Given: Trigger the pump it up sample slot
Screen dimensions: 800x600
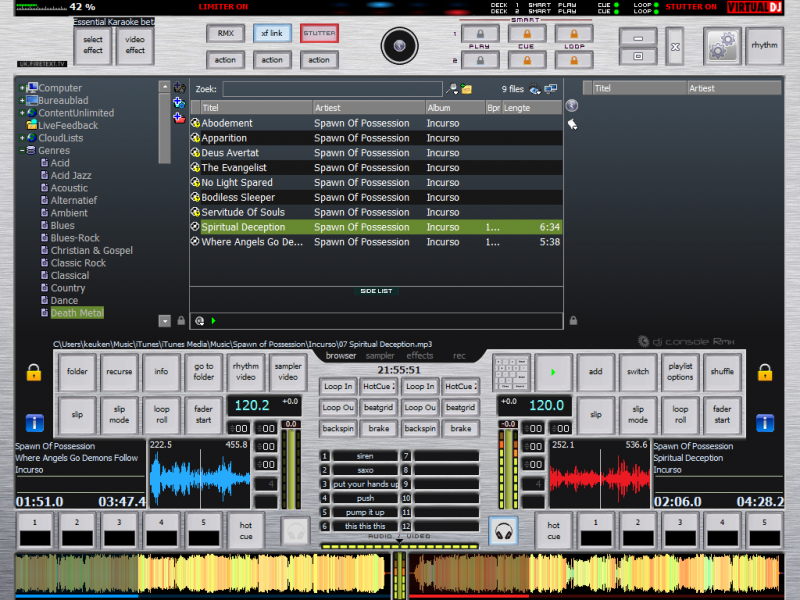Looking at the screenshot, I should pyautogui.click(x=364, y=512).
